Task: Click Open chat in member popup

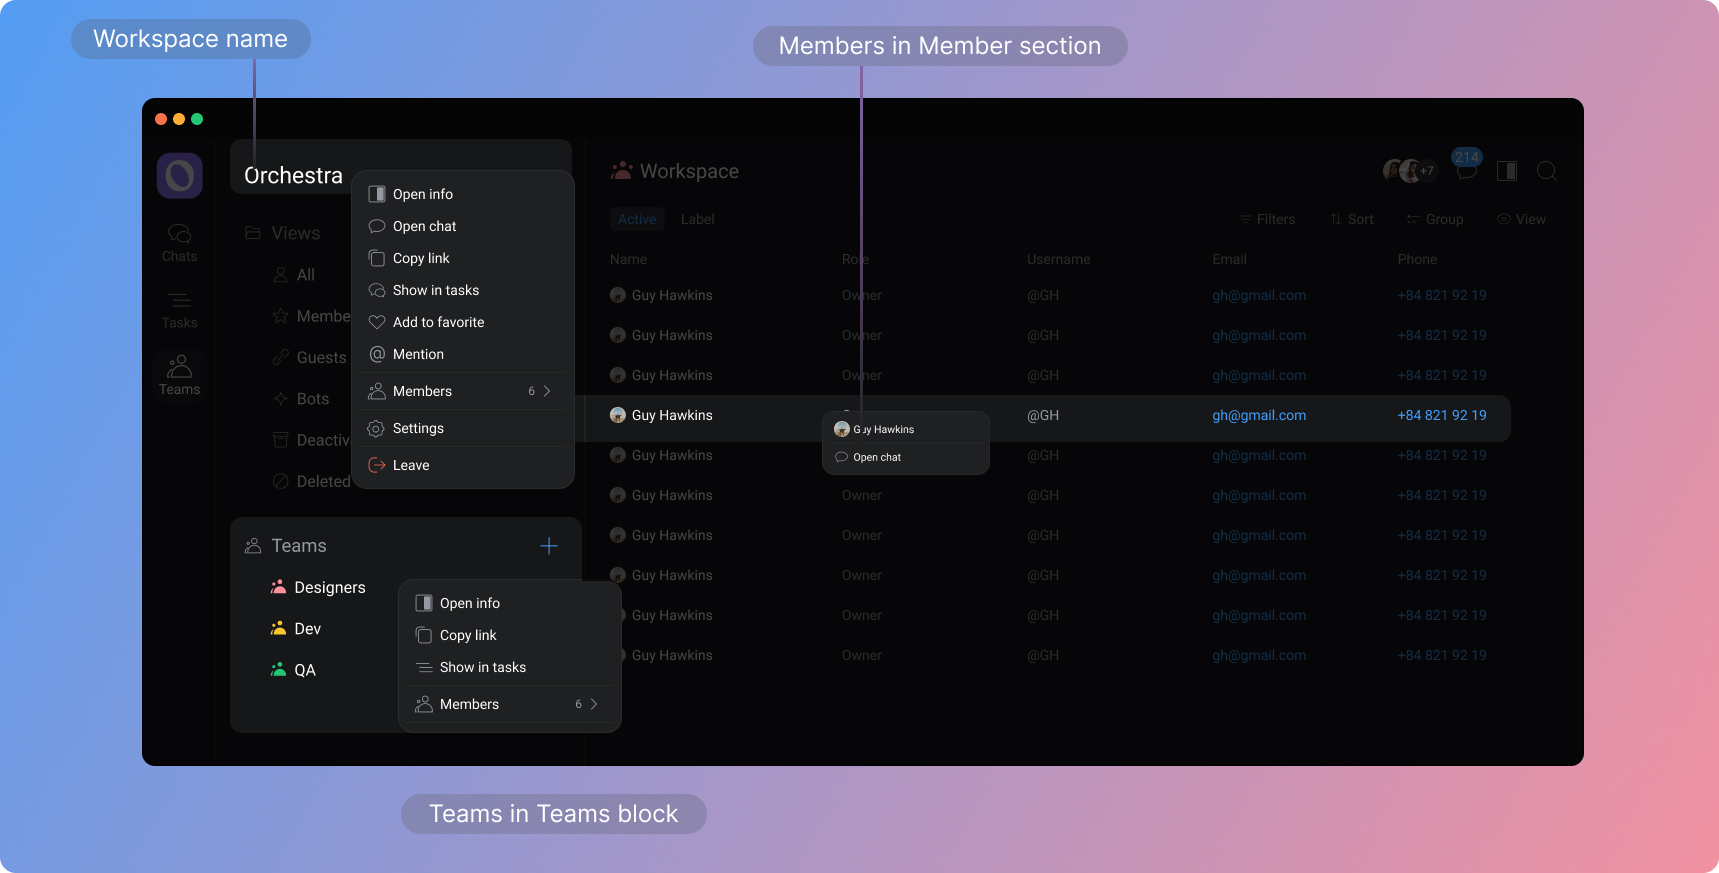Action: click(x=877, y=457)
